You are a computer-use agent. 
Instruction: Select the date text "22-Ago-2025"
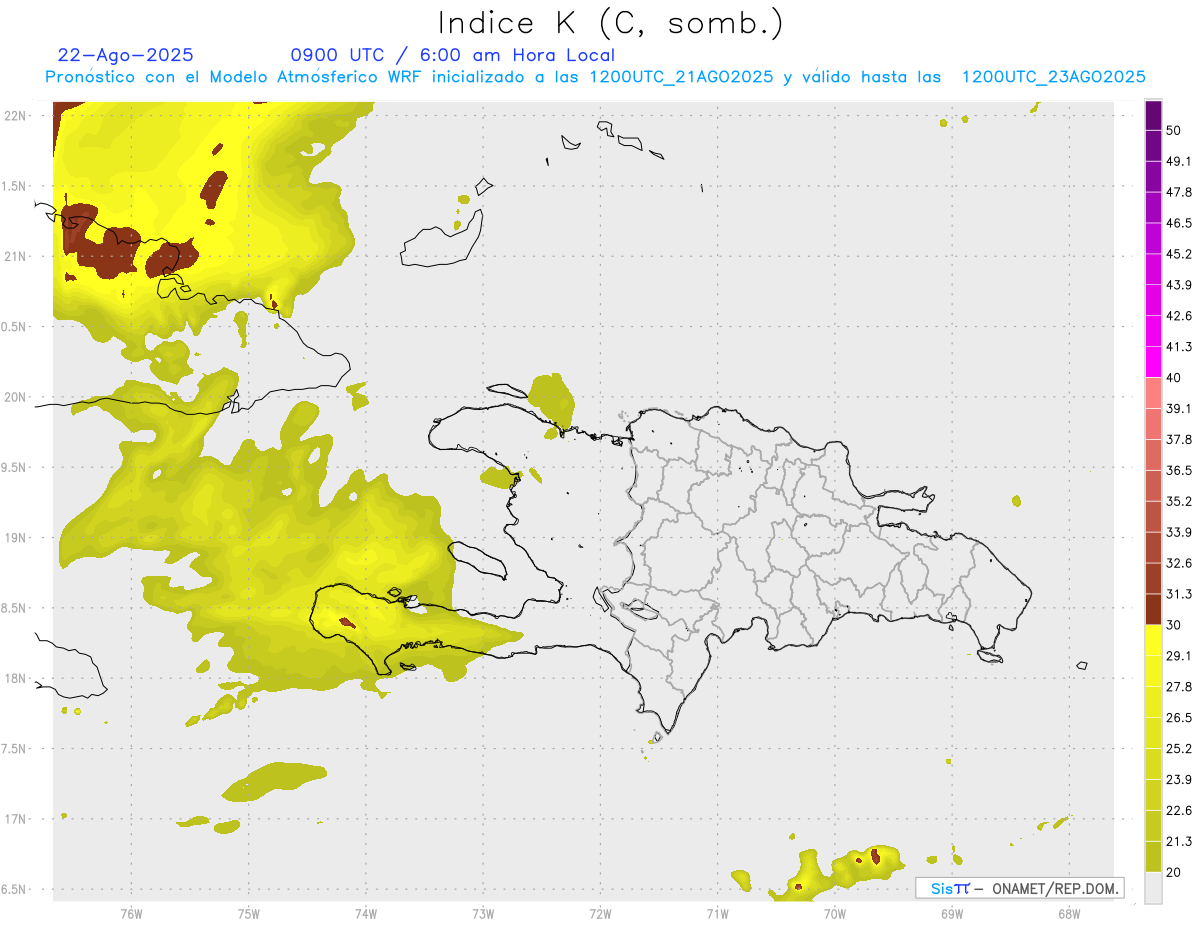coord(126,55)
